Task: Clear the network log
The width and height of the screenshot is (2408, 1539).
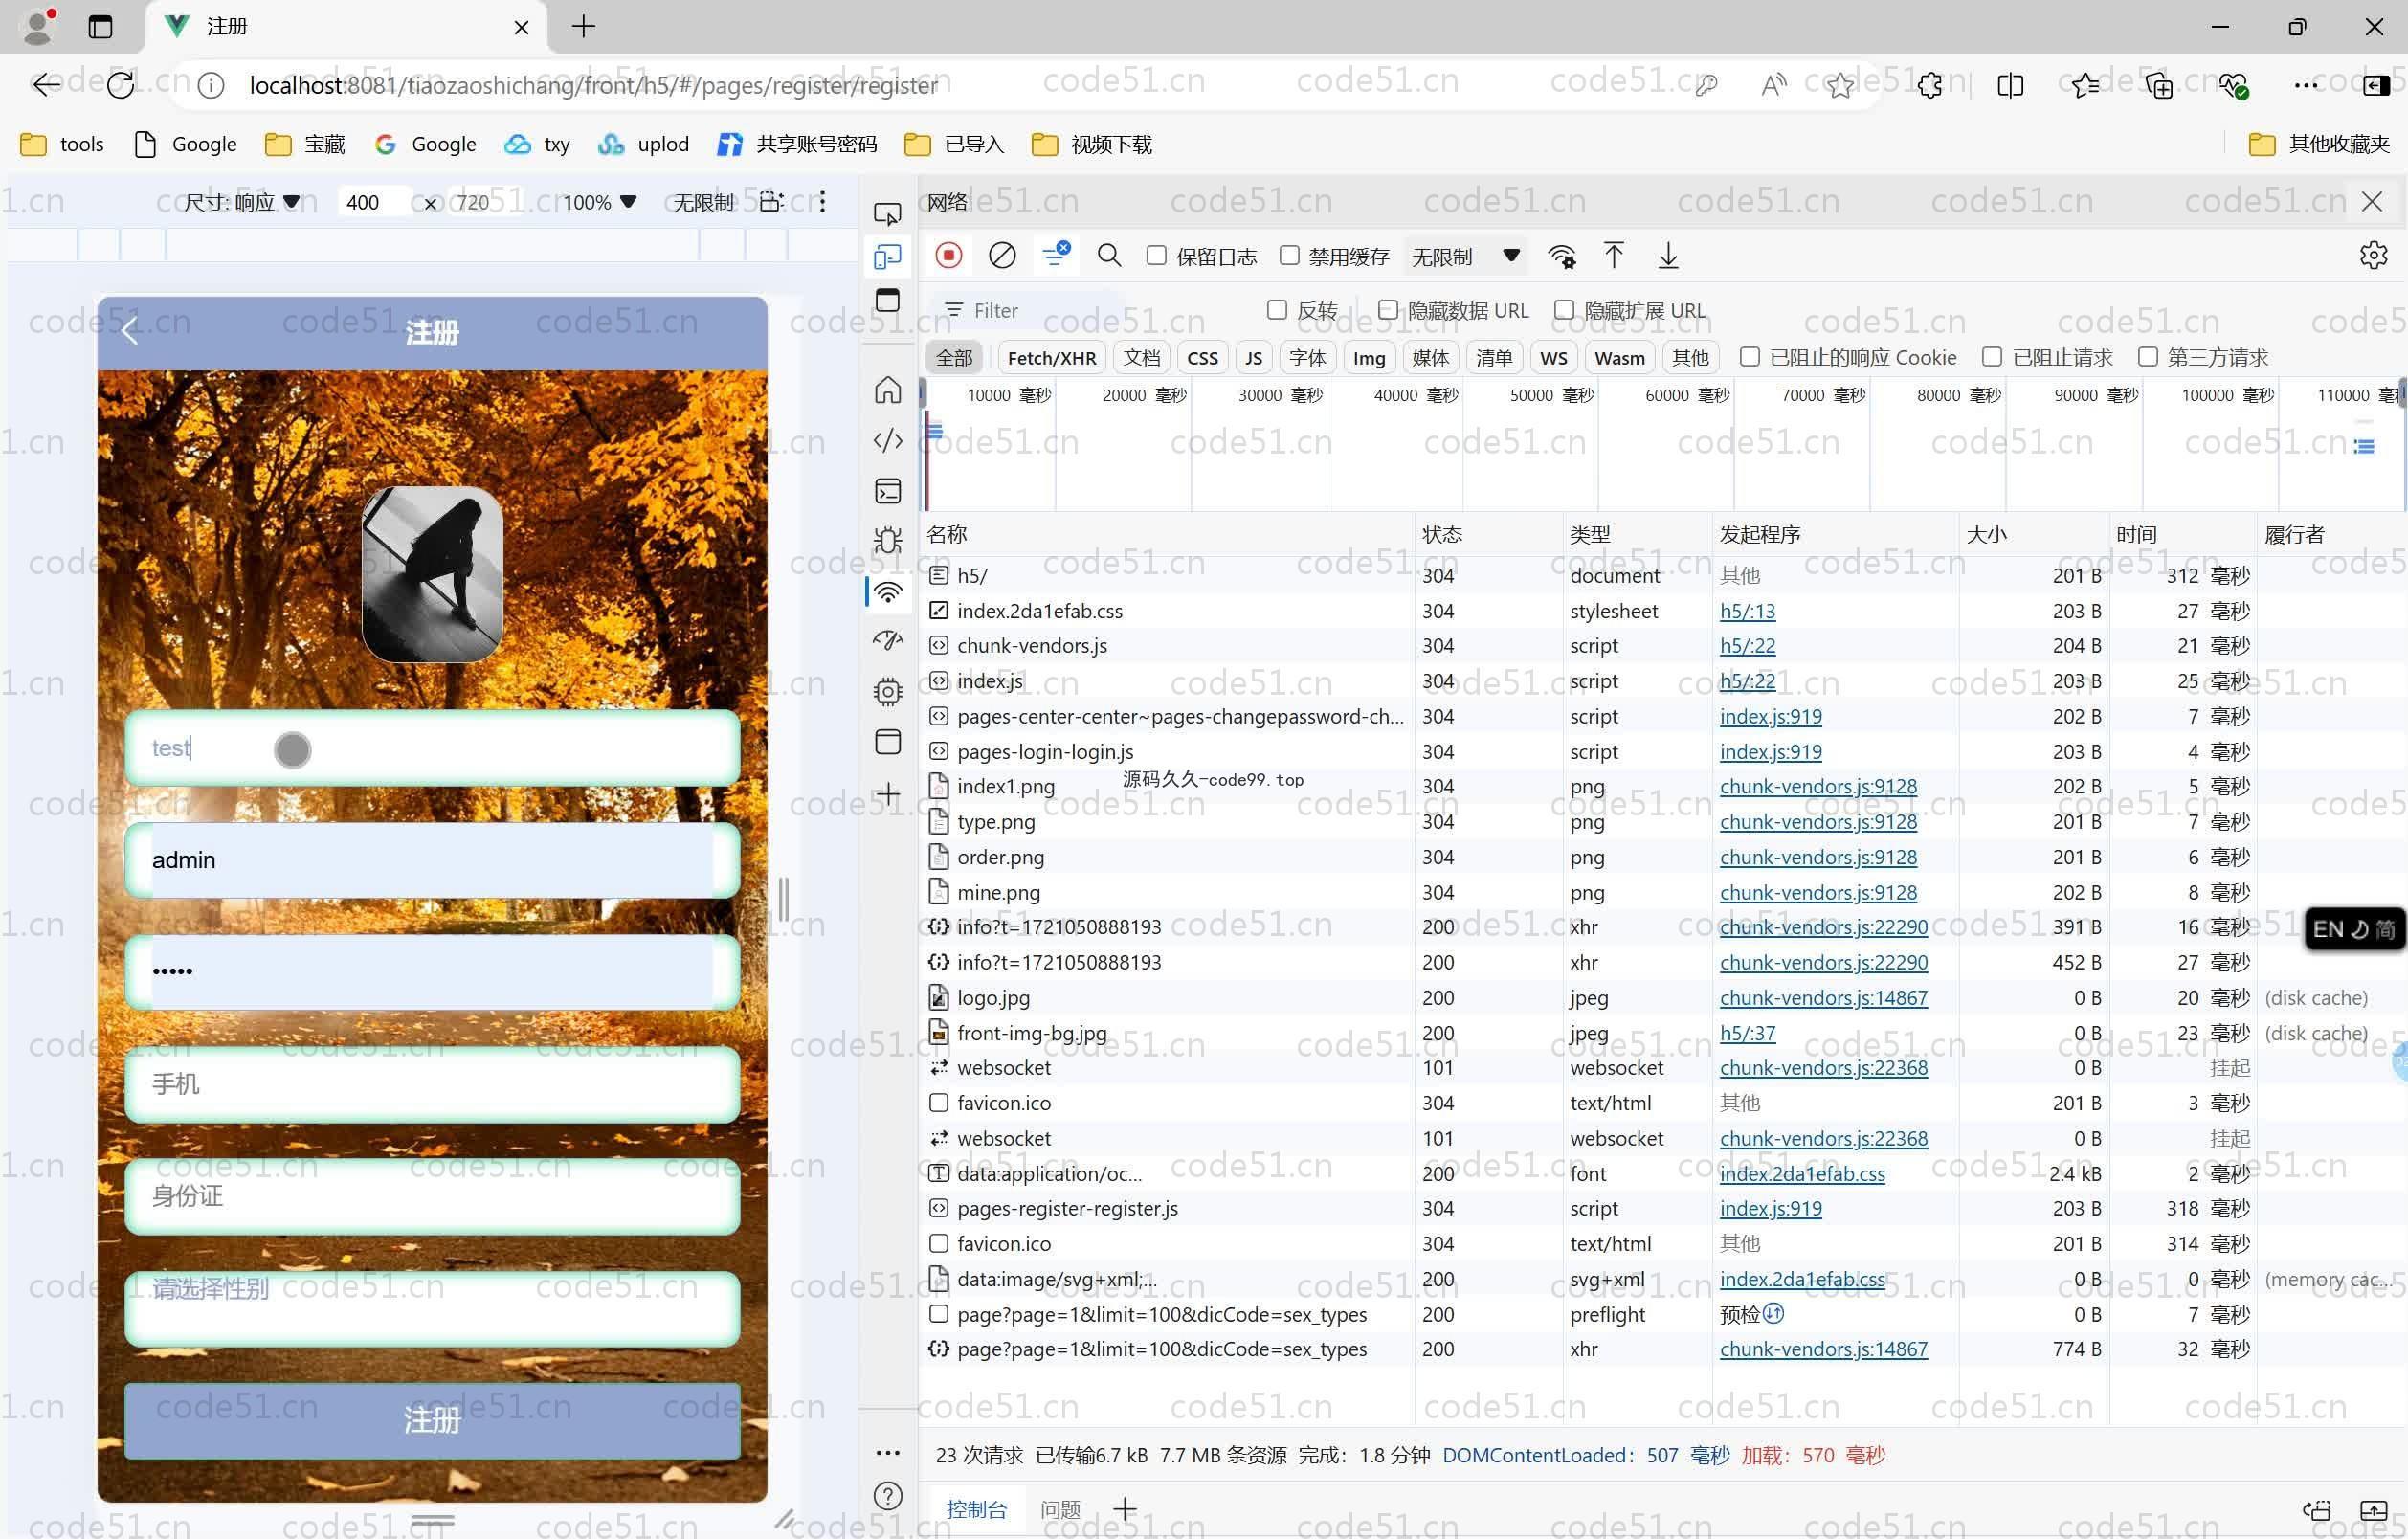Action: point(1001,256)
